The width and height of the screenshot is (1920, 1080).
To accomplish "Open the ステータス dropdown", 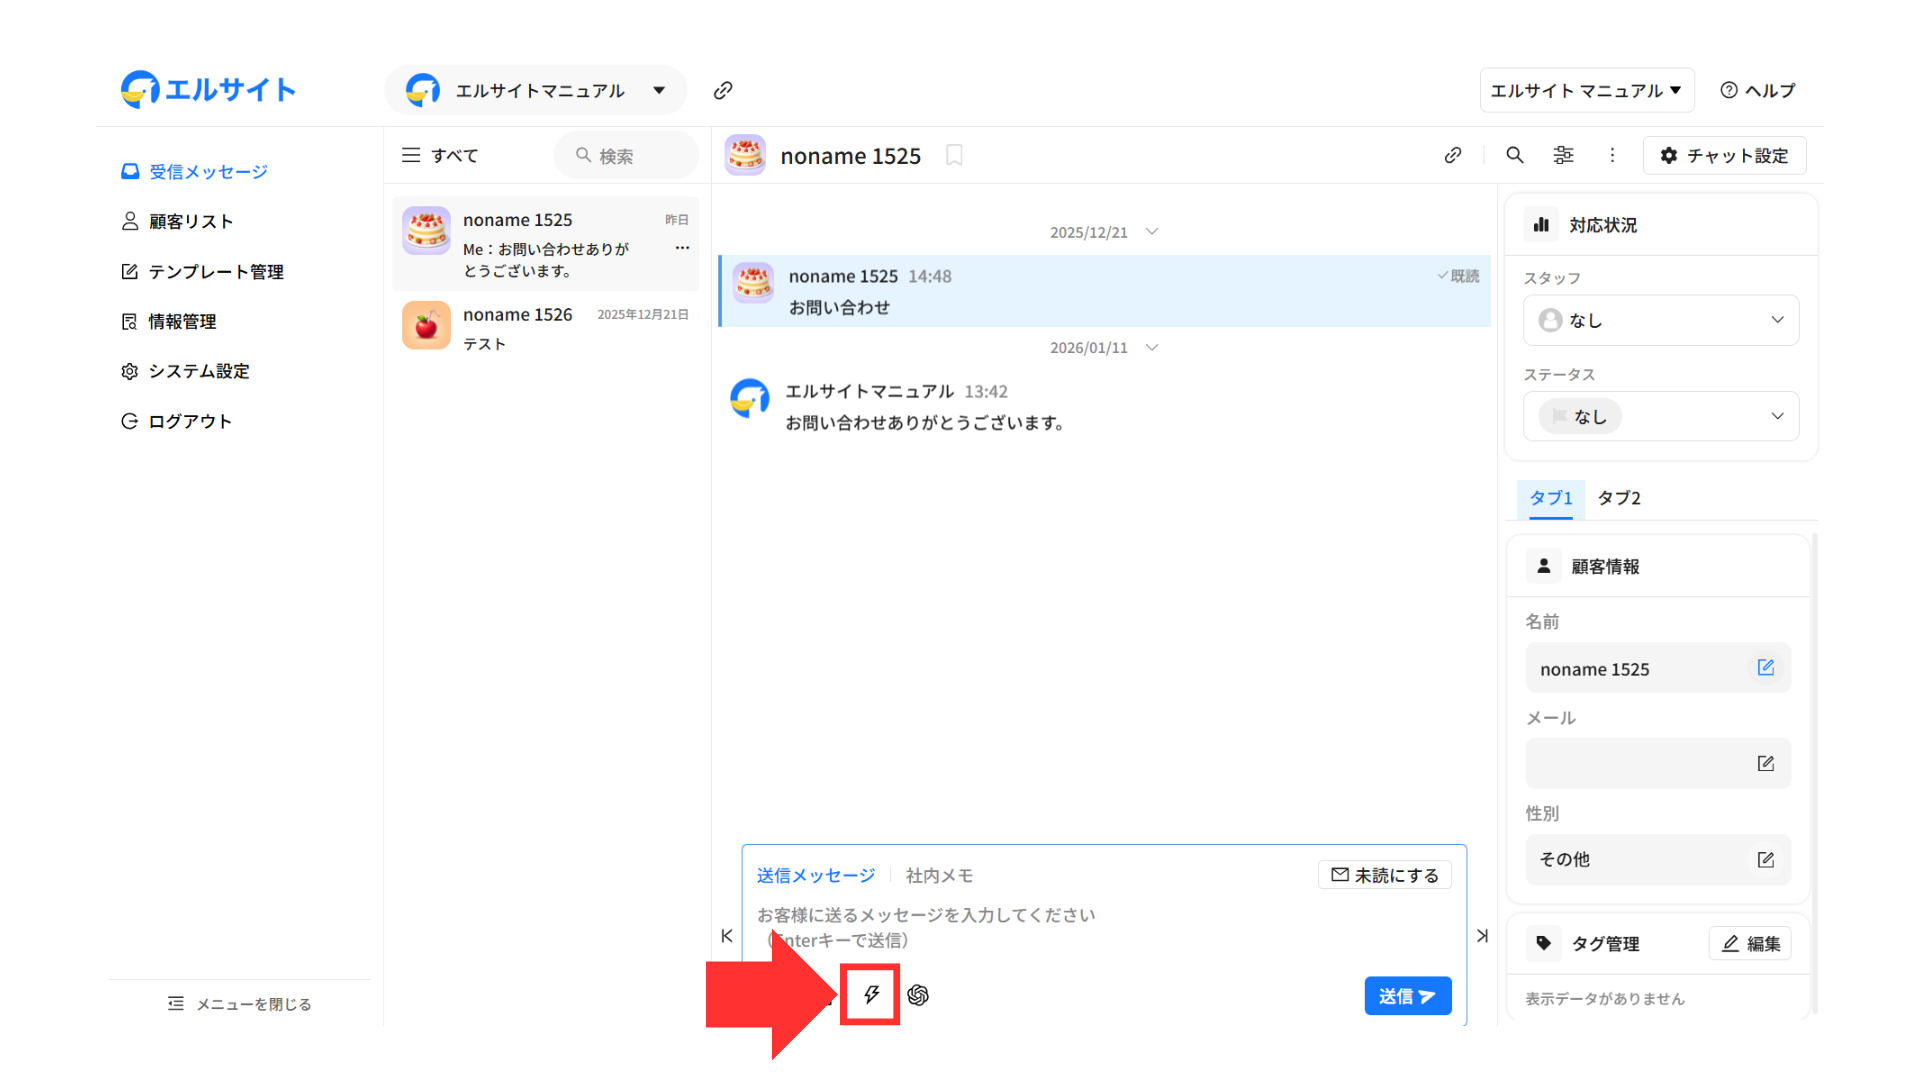I will click(x=1660, y=416).
